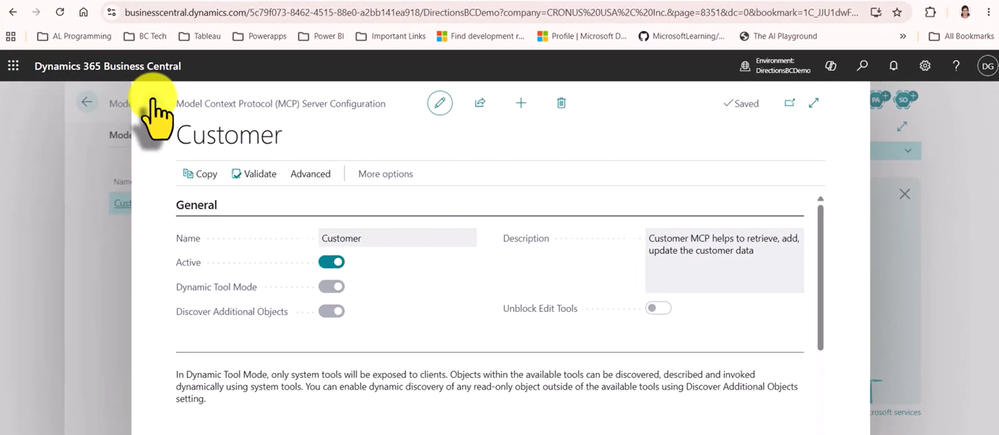This screenshot has height=435, width=999.
Task: Open browser home page icon
Action: [83, 12]
